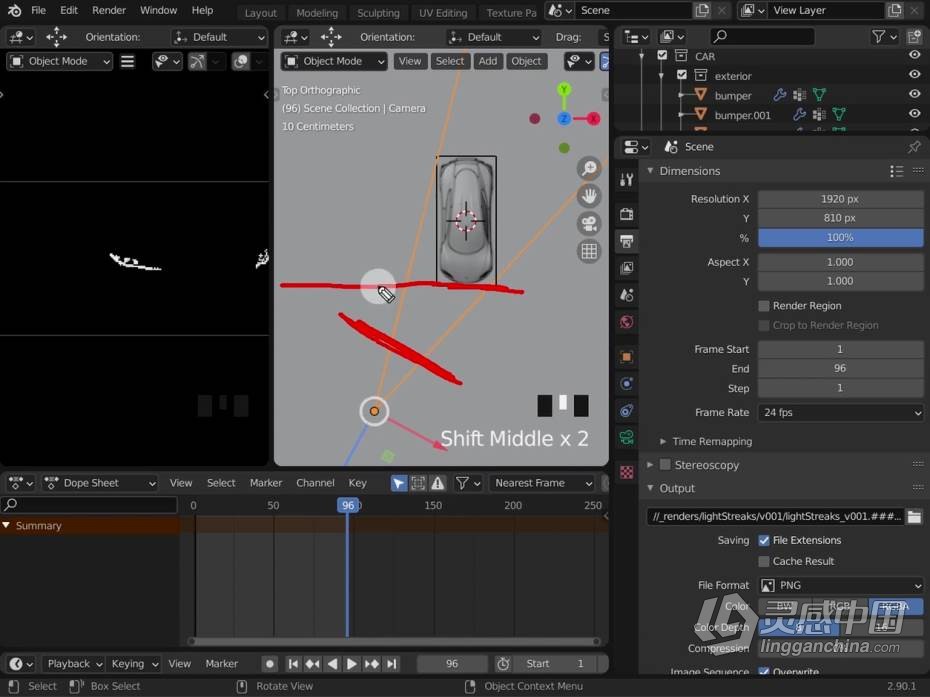Click the current frame 96 marker in timeline

[x=348, y=505]
